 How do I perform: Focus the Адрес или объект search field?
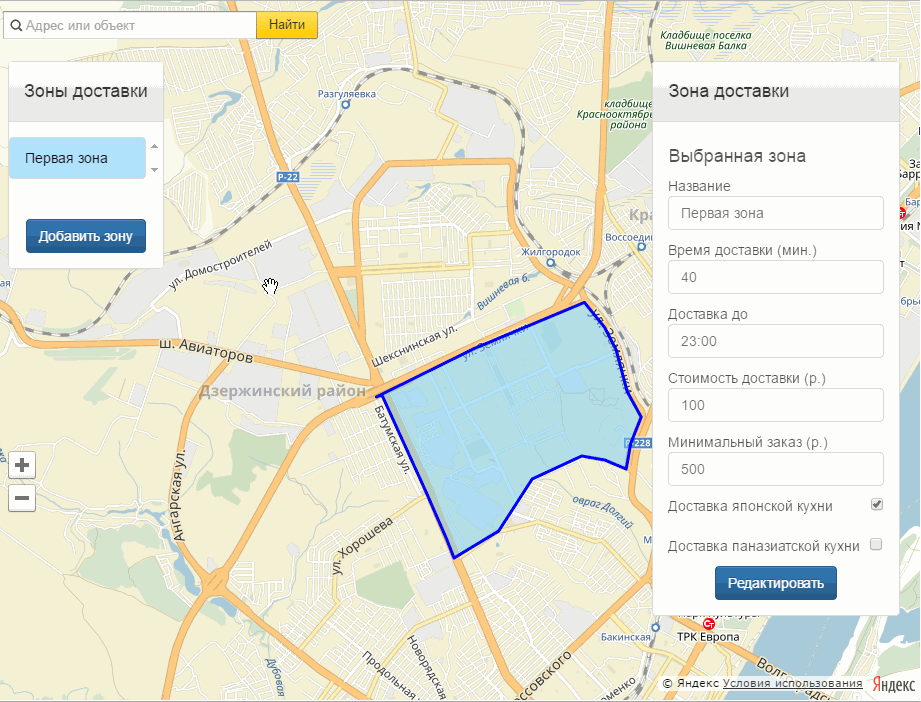pos(138,25)
